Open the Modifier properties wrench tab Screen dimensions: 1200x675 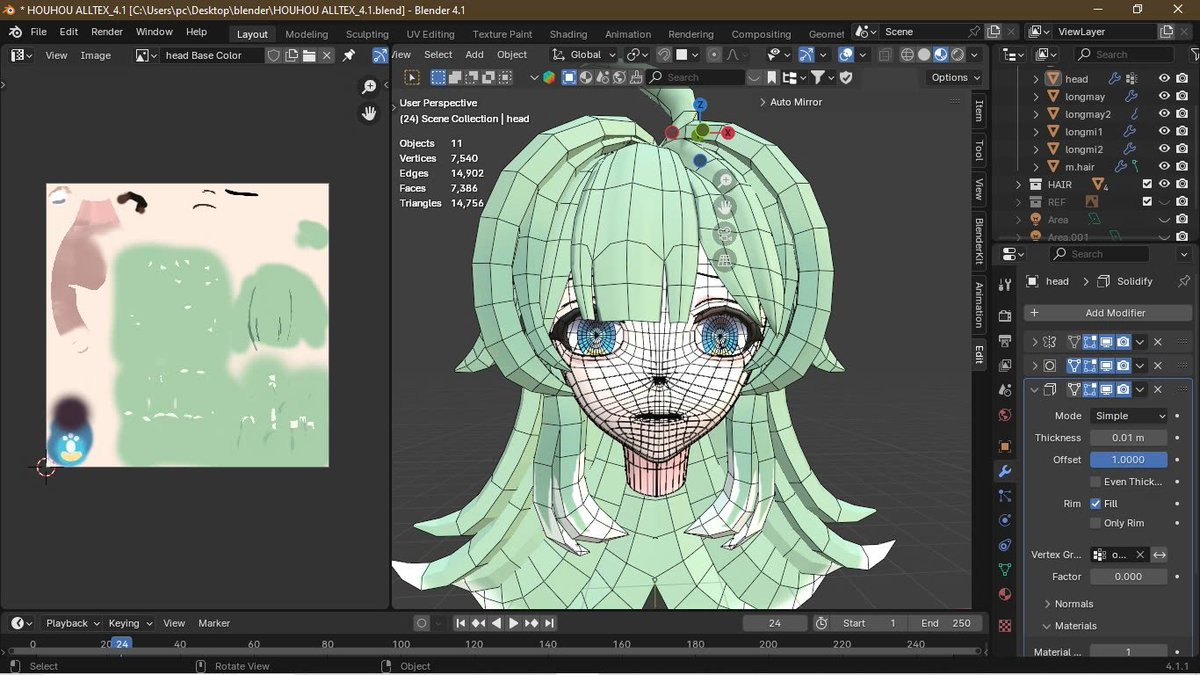click(1005, 471)
